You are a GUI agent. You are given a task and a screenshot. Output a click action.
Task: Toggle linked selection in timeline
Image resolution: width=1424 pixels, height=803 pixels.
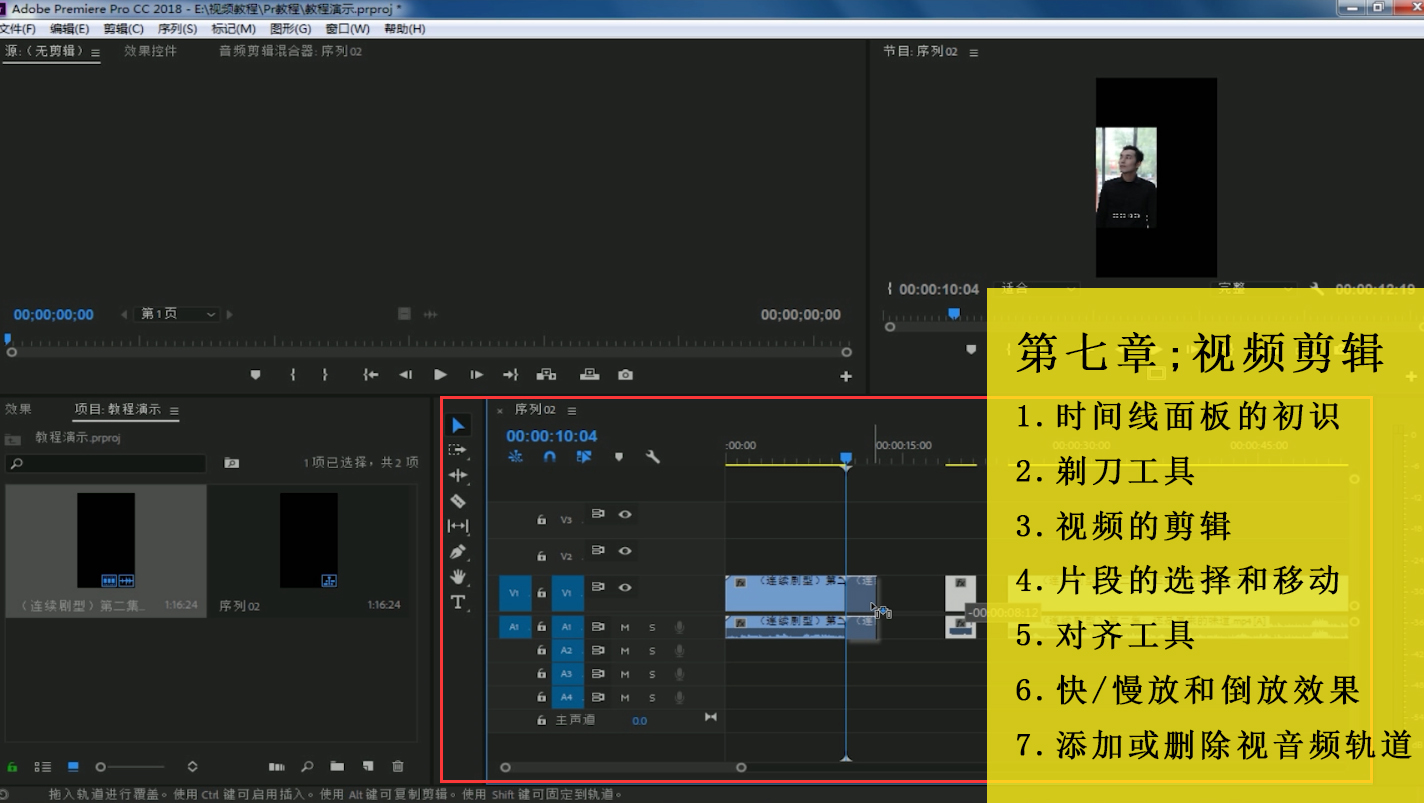click(x=584, y=457)
